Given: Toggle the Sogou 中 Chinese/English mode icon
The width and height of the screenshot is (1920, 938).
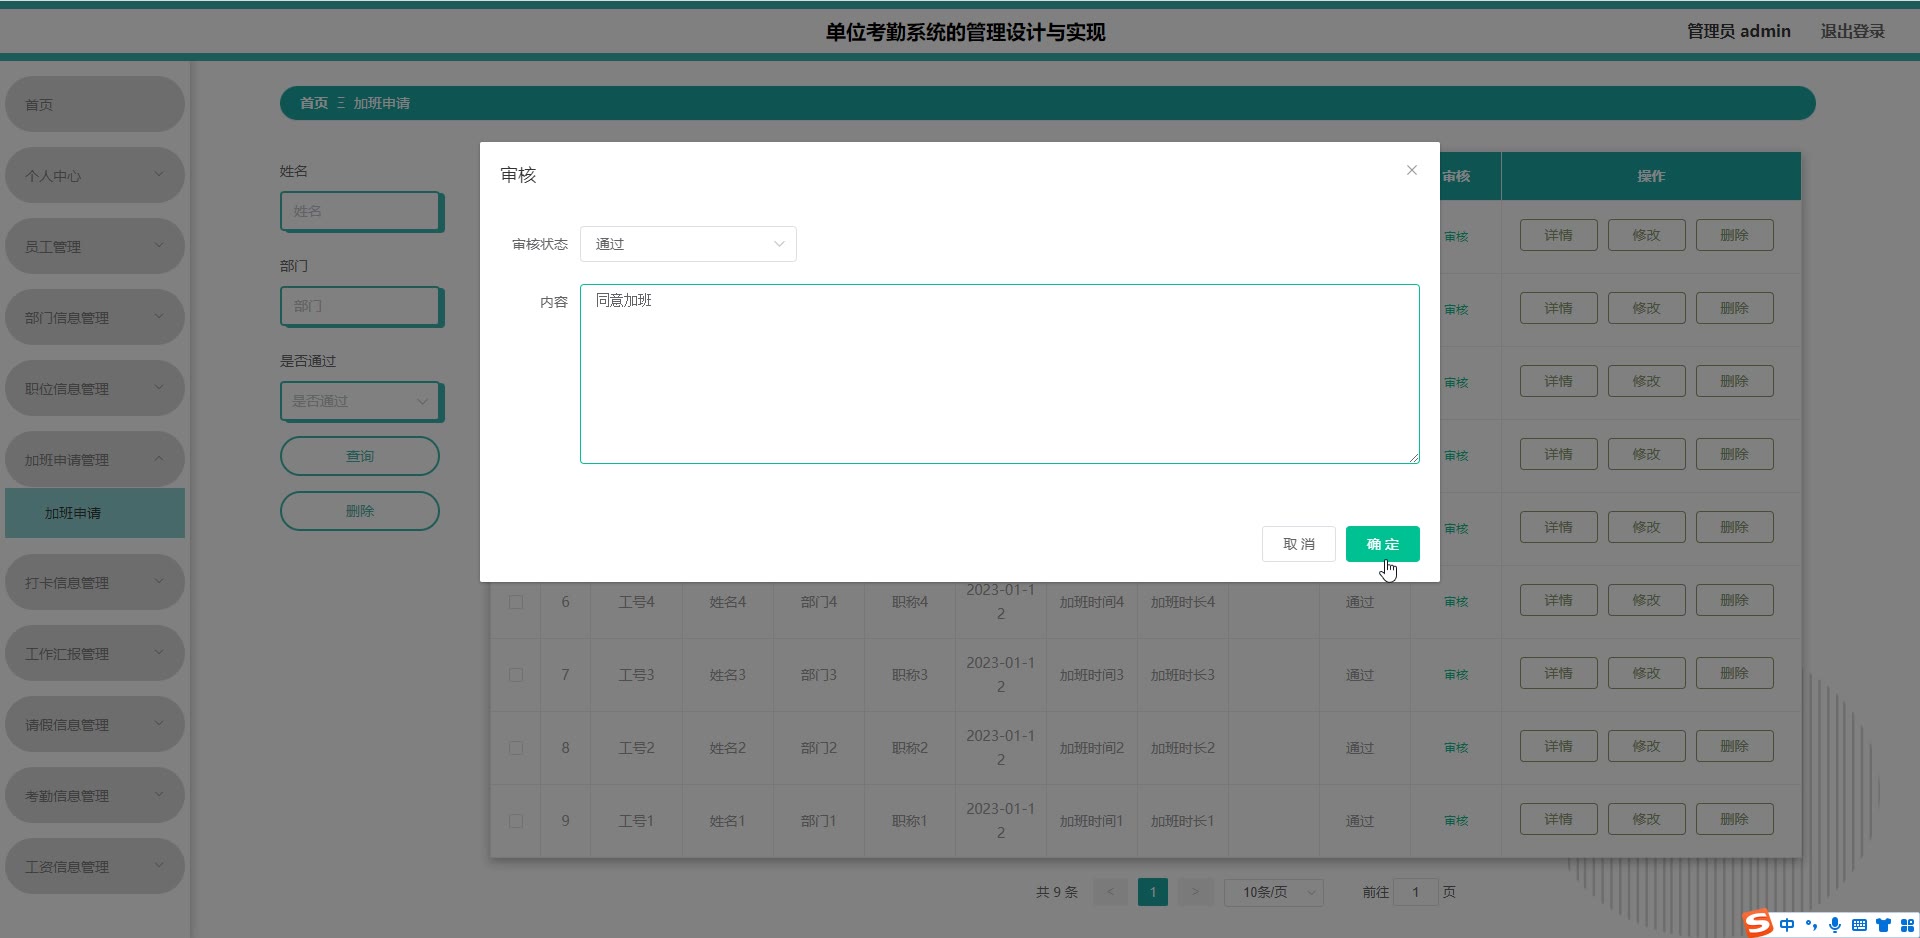Looking at the screenshot, I should pos(1787,925).
